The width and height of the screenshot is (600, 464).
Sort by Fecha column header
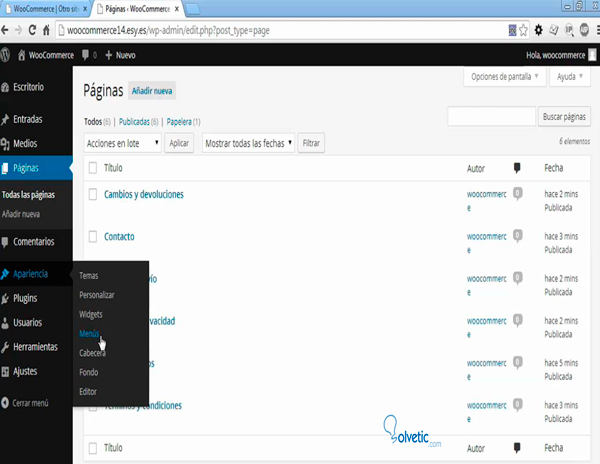click(554, 168)
